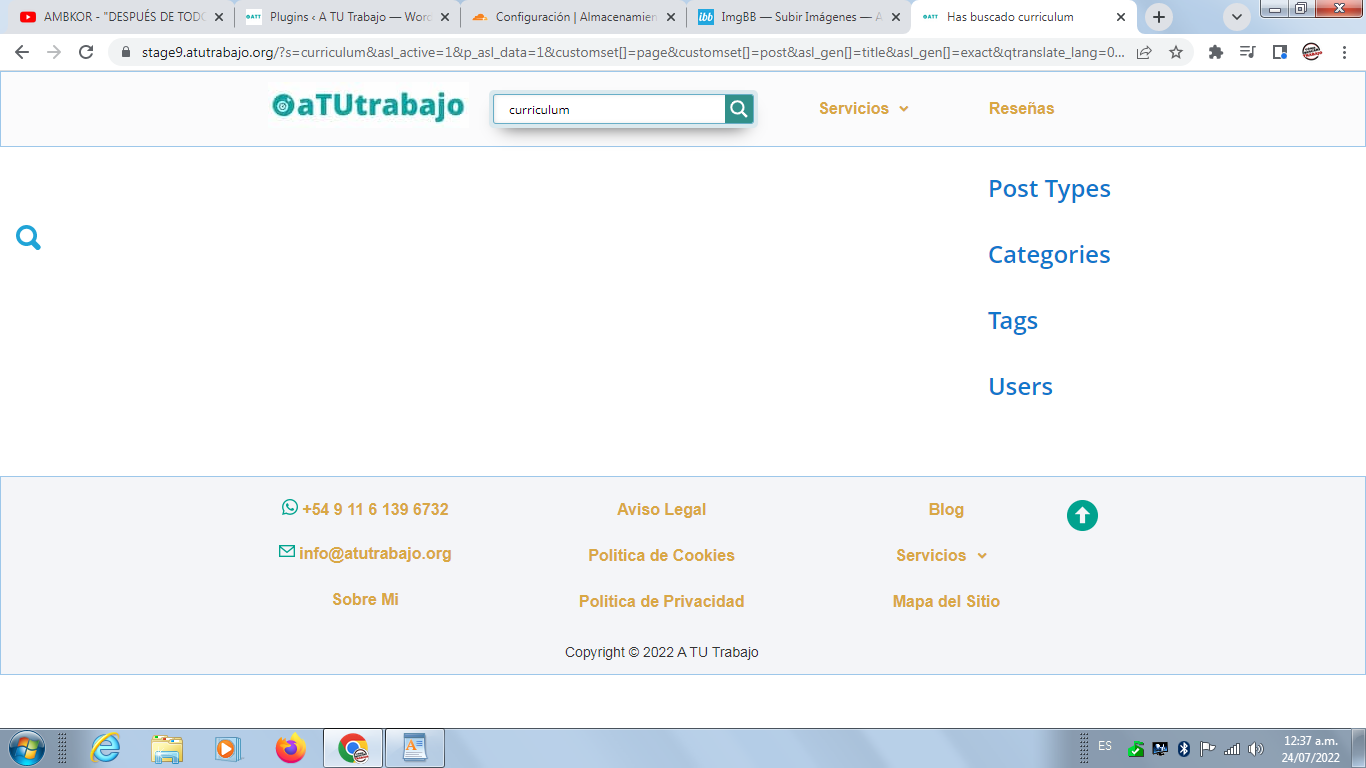Viewport: 1366px width, 768px height.
Task: Click the teal search magnifier button
Action: click(739, 109)
